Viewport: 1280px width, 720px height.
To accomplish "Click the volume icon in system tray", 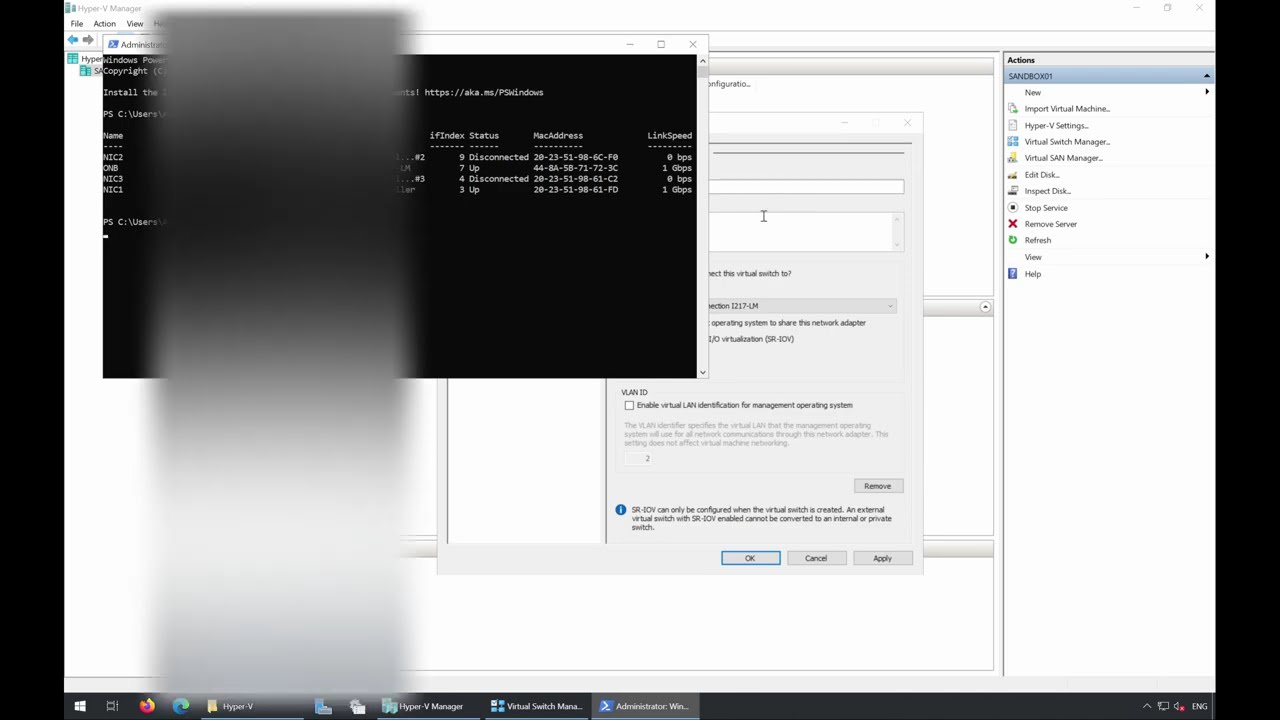I will pos(1179,706).
